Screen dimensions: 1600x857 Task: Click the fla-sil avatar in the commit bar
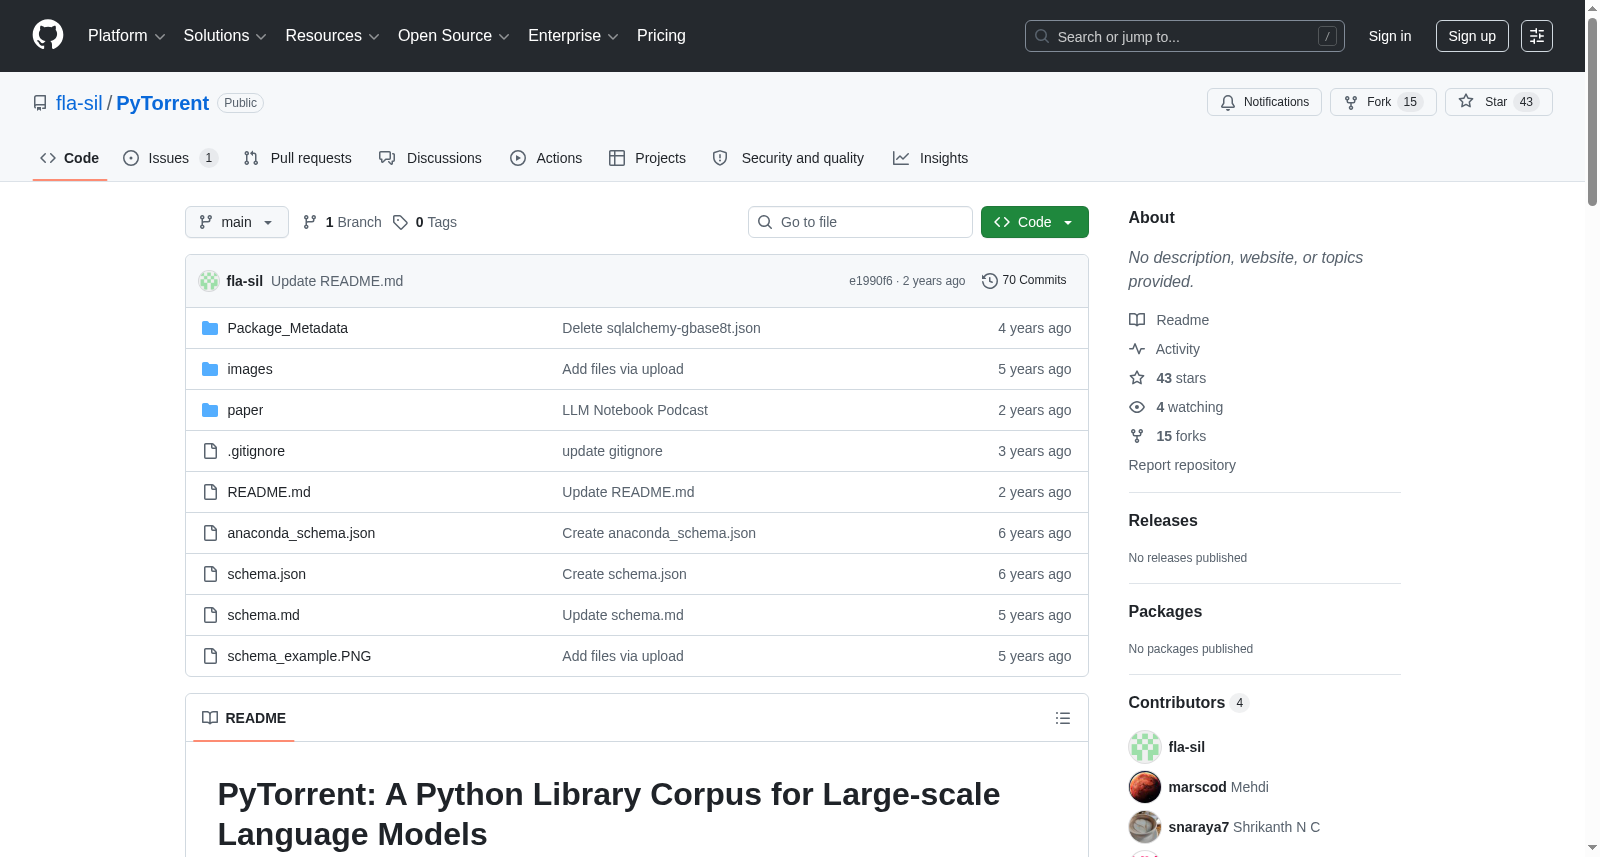(x=209, y=281)
